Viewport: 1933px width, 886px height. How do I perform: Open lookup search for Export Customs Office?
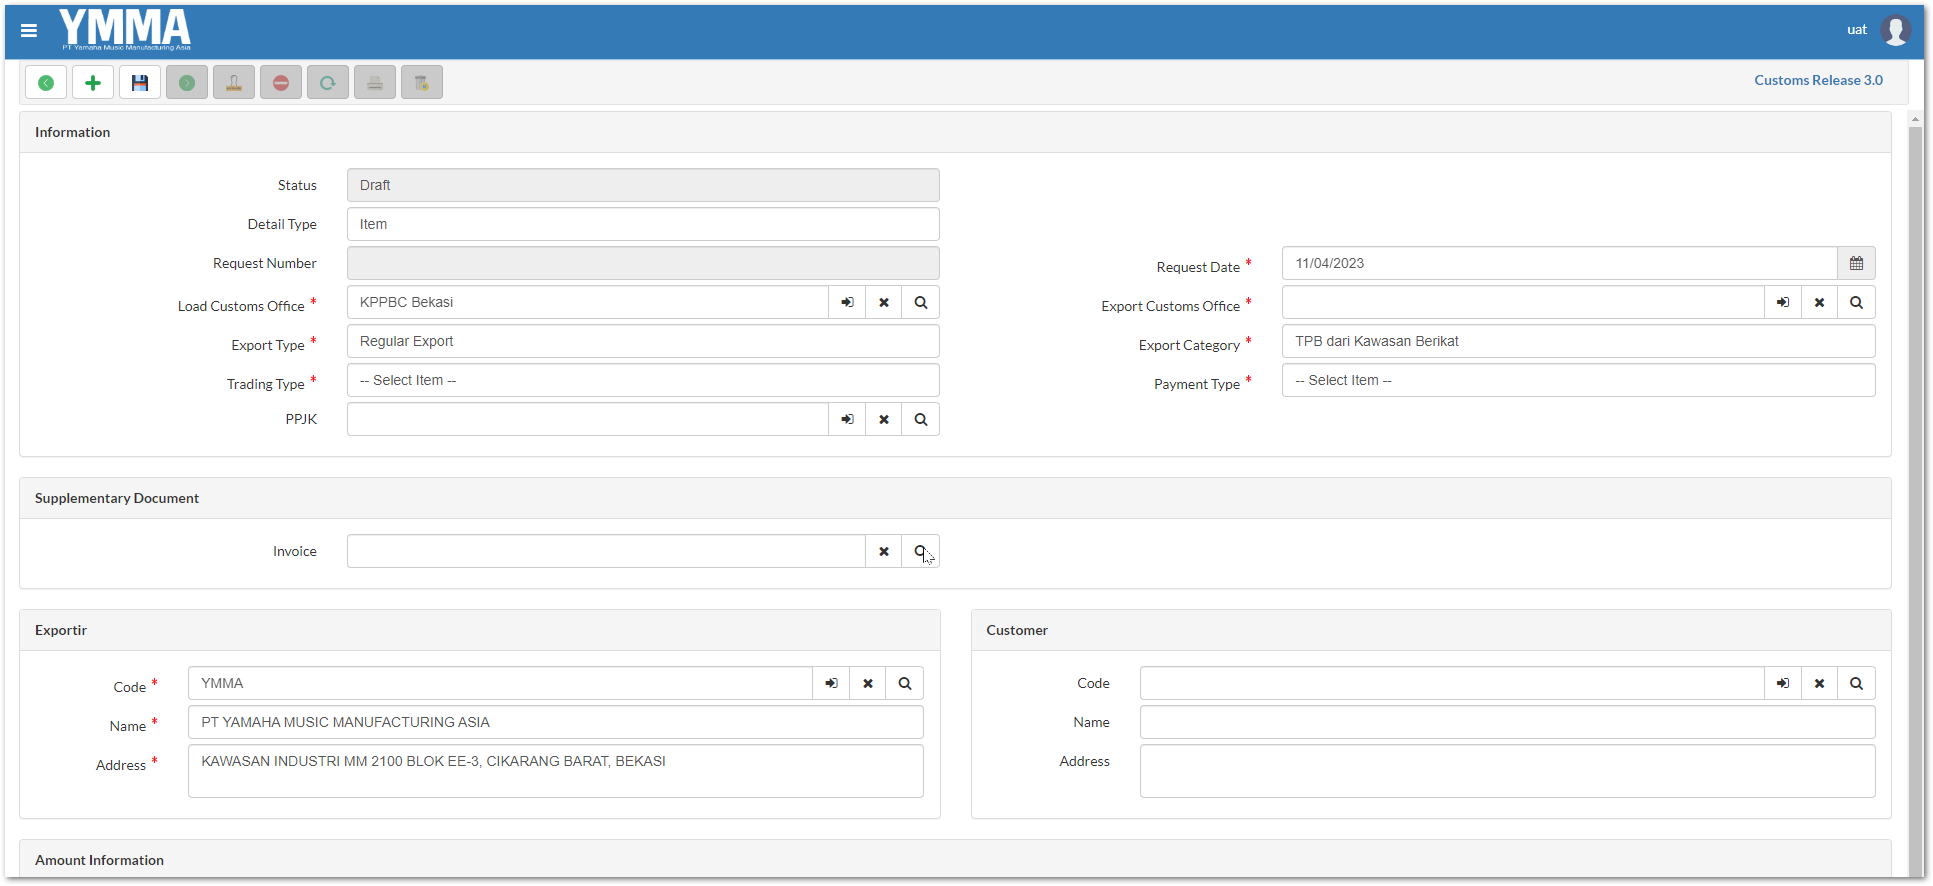click(x=1856, y=303)
